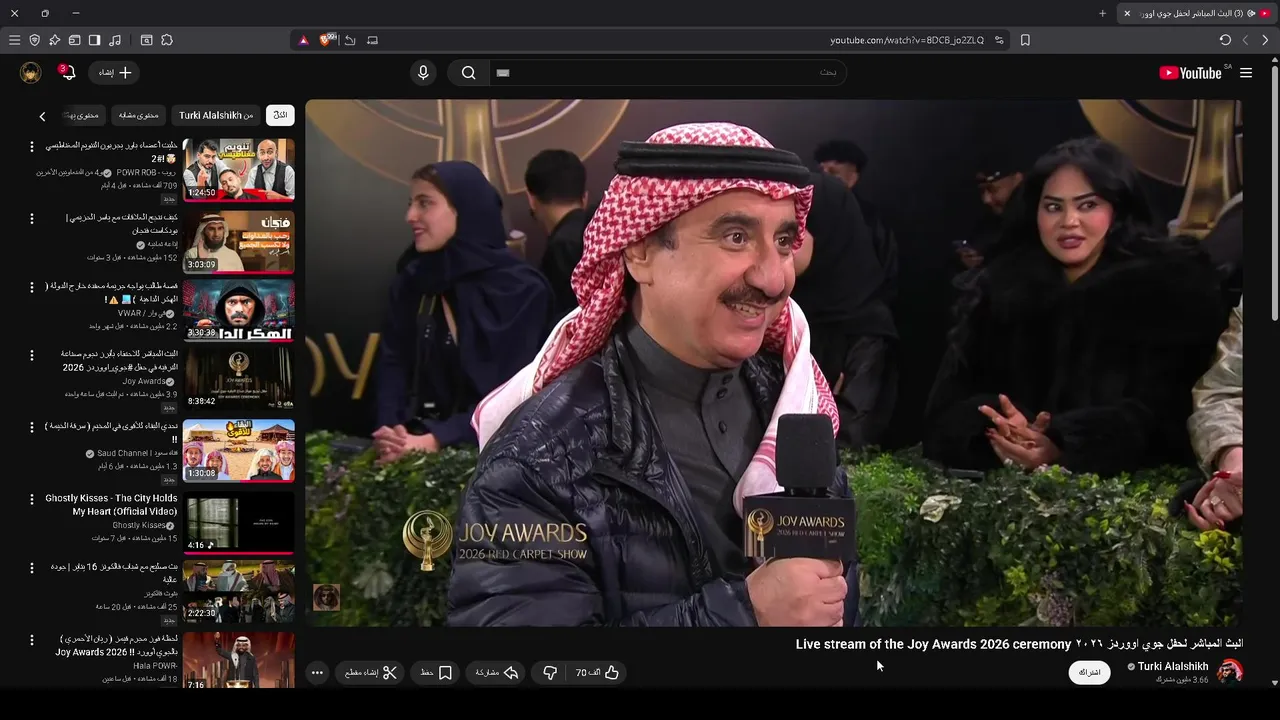Open options for Finjan podcast video
The image size is (1280, 720).
(31, 218)
